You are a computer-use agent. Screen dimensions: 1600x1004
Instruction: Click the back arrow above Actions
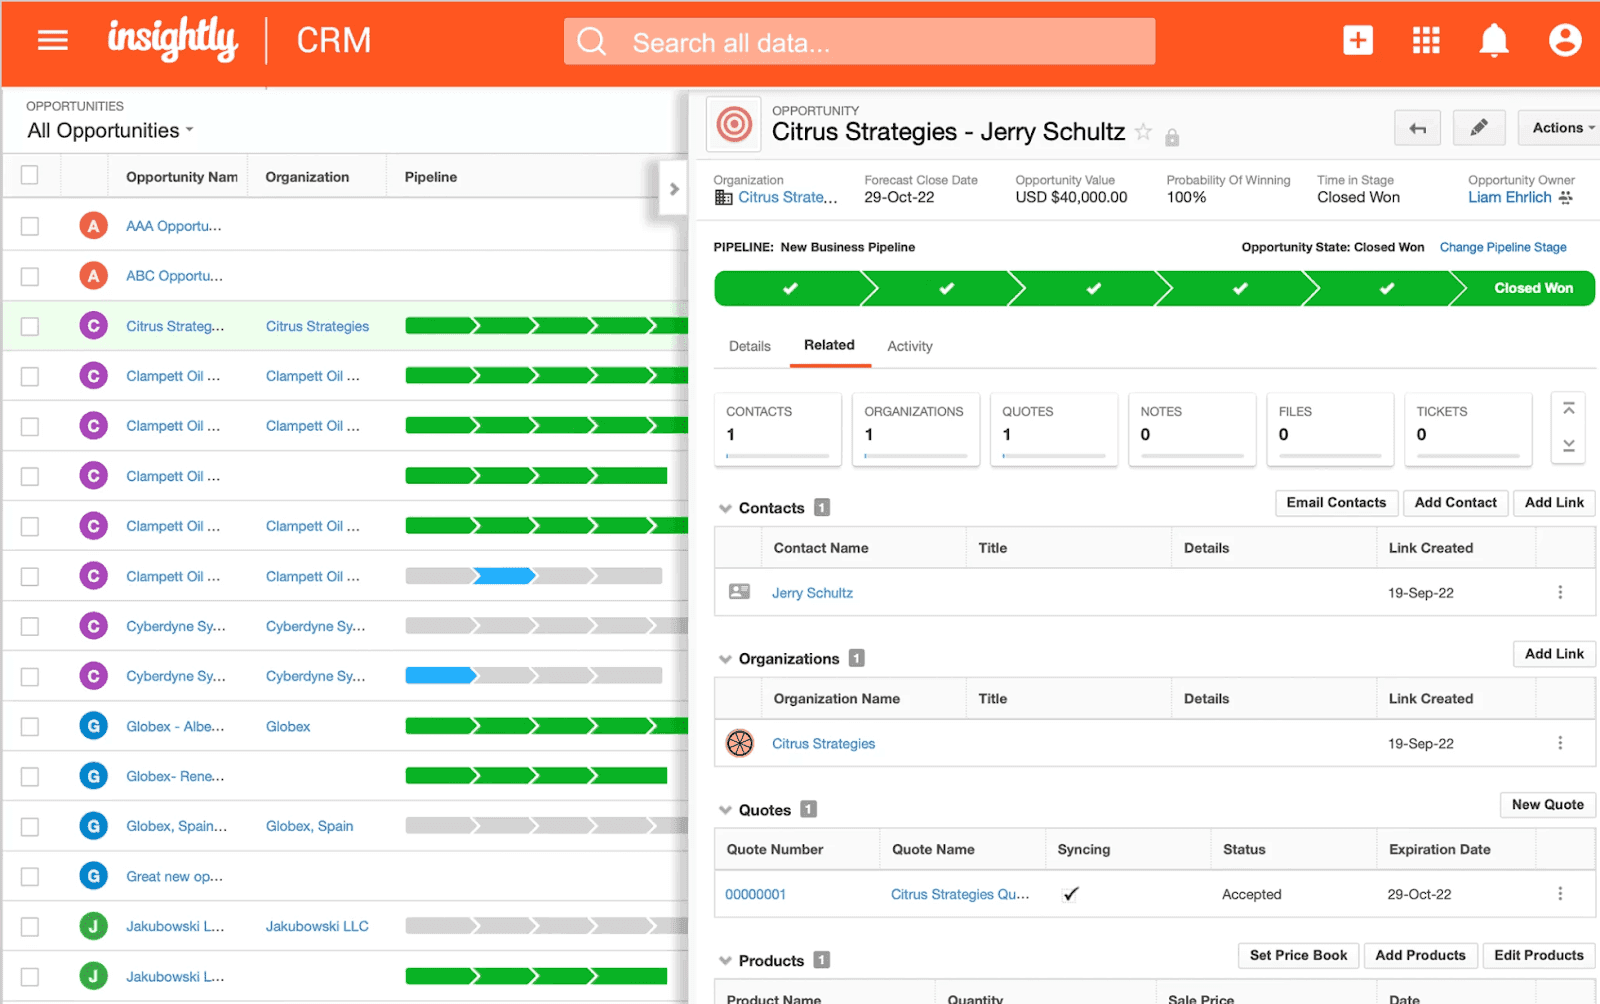tap(1417, 128)
